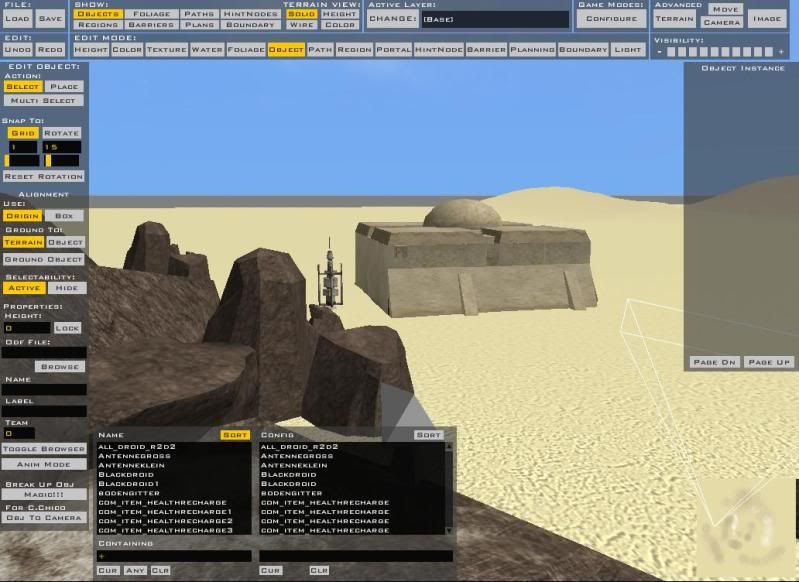This screenshot has width=799, height=582.
Task: Set Terrain View to Color
Action: click(339, 24)
